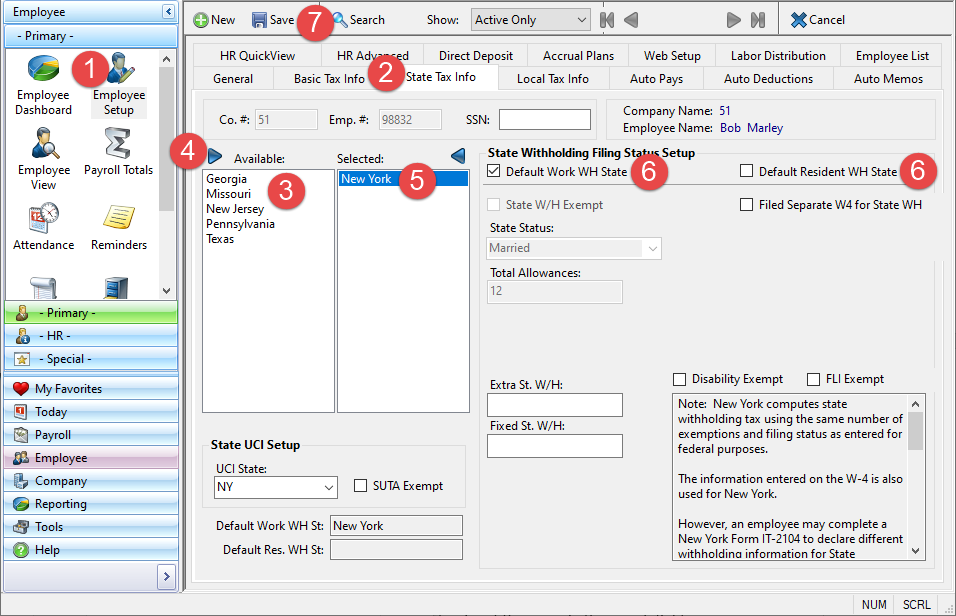Image resolution: width=956 pixels, height=616 pixels.
Task: Switch to the General tab
Action: 233,79
